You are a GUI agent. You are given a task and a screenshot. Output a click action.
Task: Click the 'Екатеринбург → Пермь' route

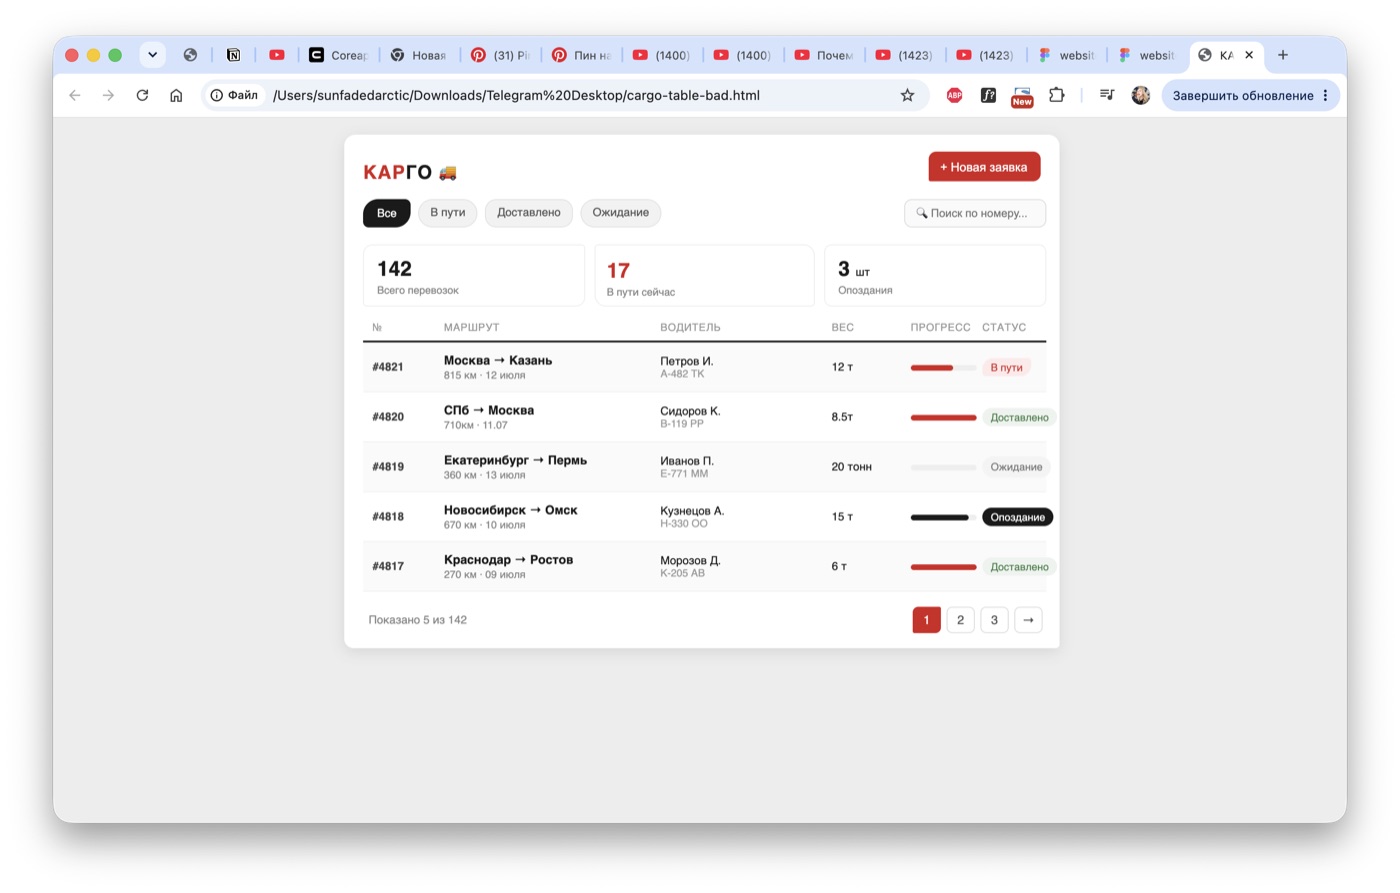515,460
